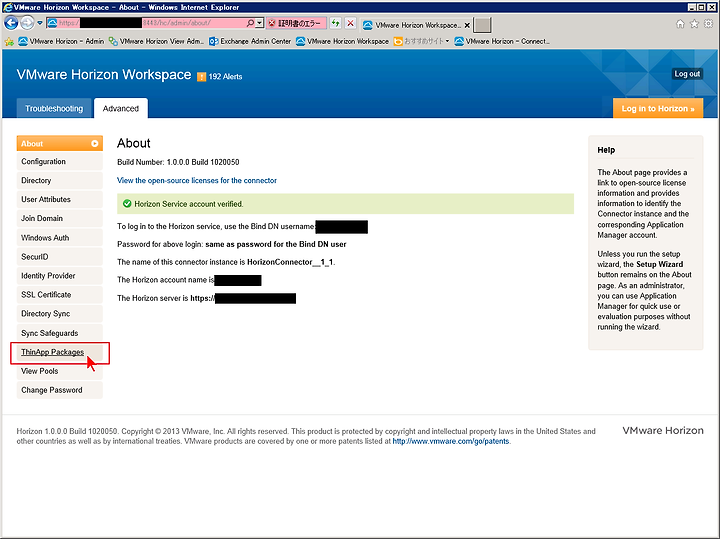720x539 pixels.
Task: Open IE Tools gear icon
Action: 709,23
